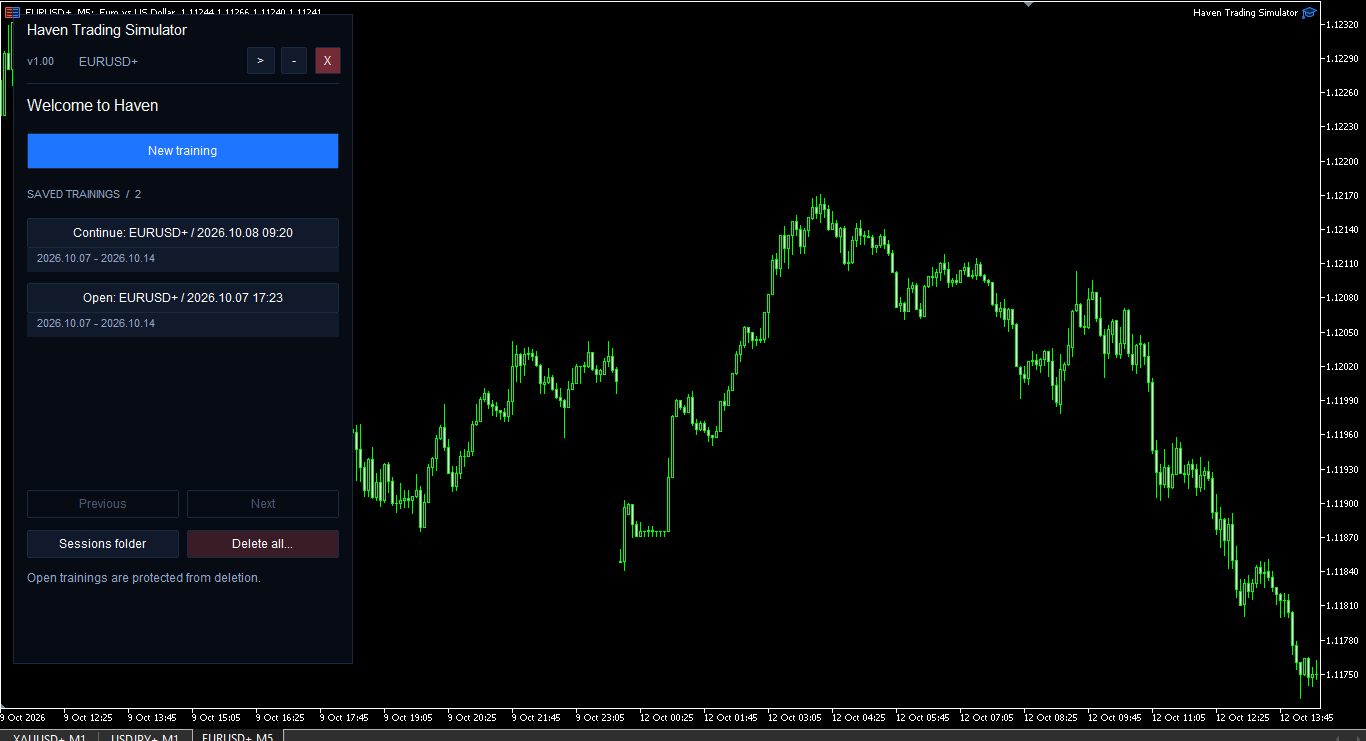
Task: Open the Sessions folder
Action: pos(103,544)
